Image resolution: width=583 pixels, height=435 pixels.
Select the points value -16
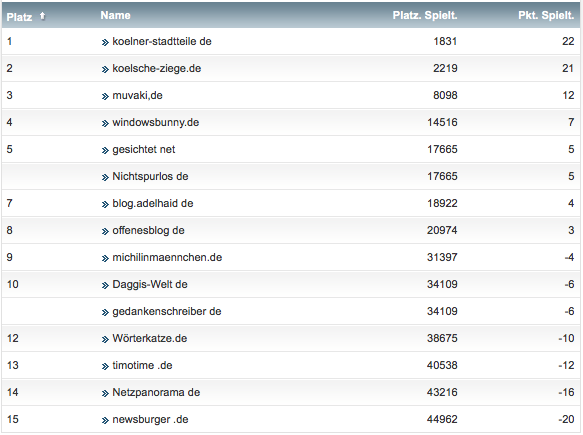click(566, 392)
